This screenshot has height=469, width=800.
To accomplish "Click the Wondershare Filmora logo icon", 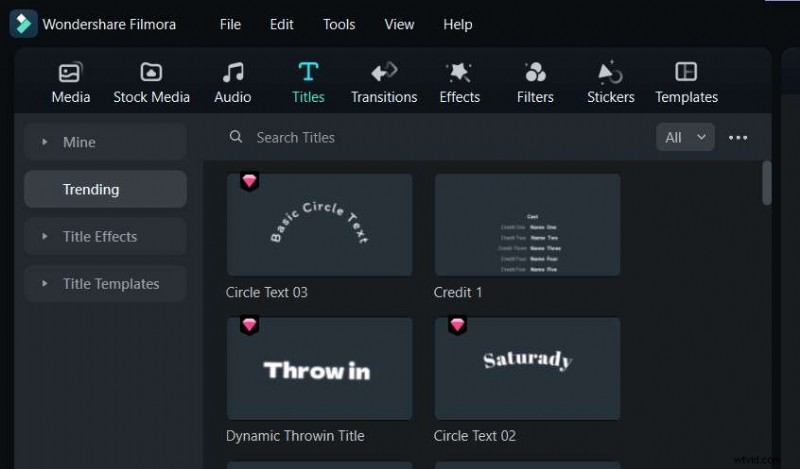I will (x=23, y=23).
